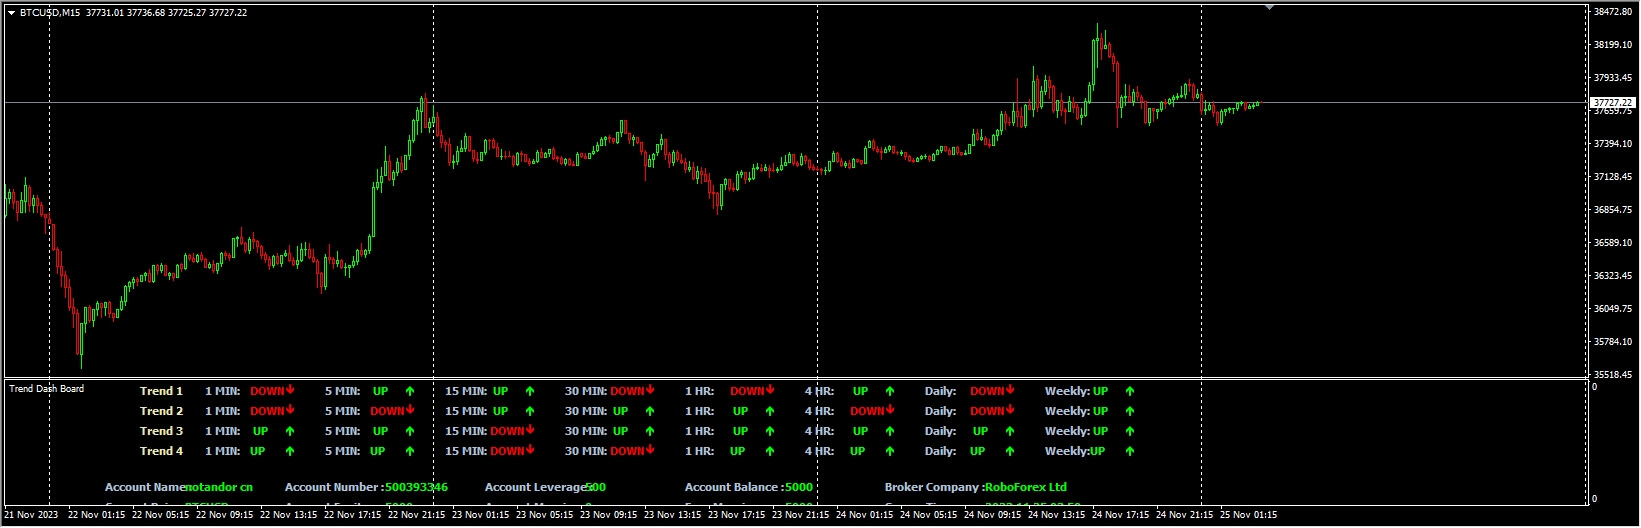1641x528 pixels.
Task: Click the Trend 2 Daily red down arrow
Action: pyautogui.click(x=1010, y=410)
